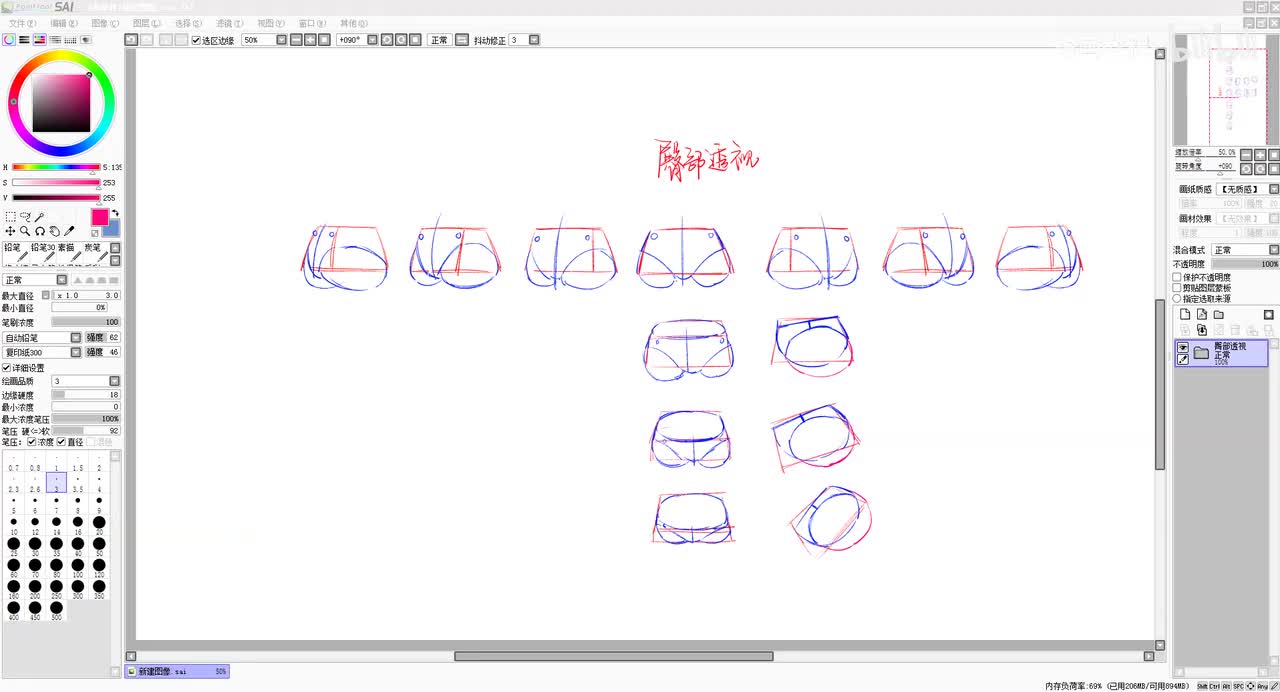Zoom out canvas with toolbar minus button
Viewport: 1280px width, 692px height.
tap(296, 40)
